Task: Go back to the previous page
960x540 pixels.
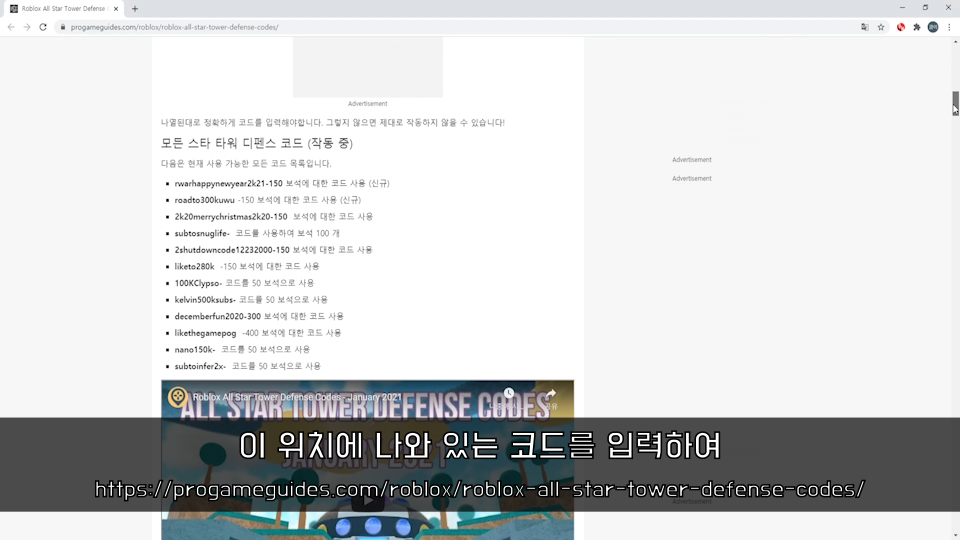Action: pyautogui.click(x=10, y=27)
